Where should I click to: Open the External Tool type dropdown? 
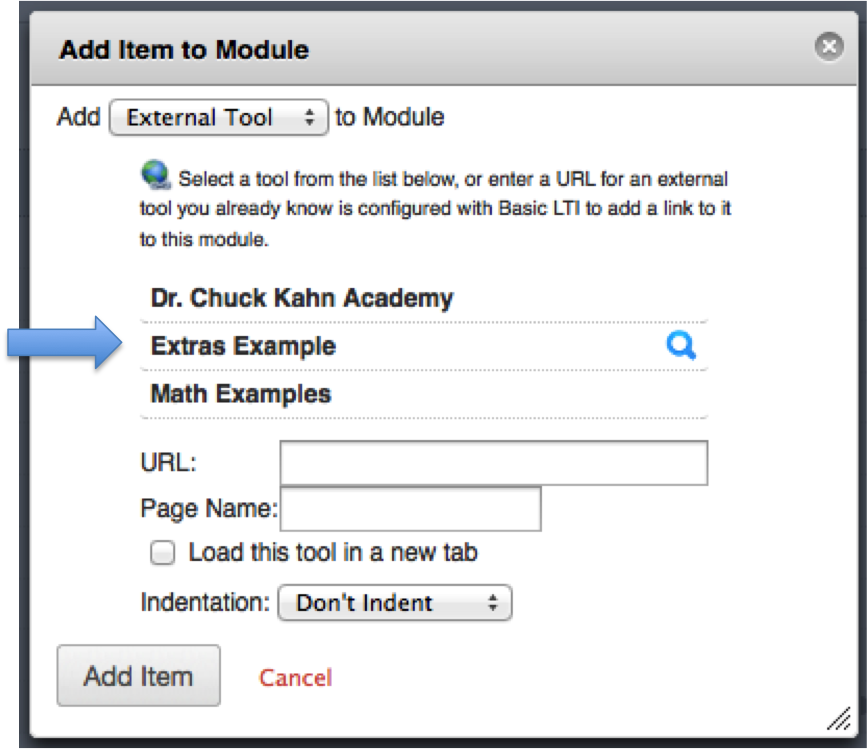tap(217, 118)
